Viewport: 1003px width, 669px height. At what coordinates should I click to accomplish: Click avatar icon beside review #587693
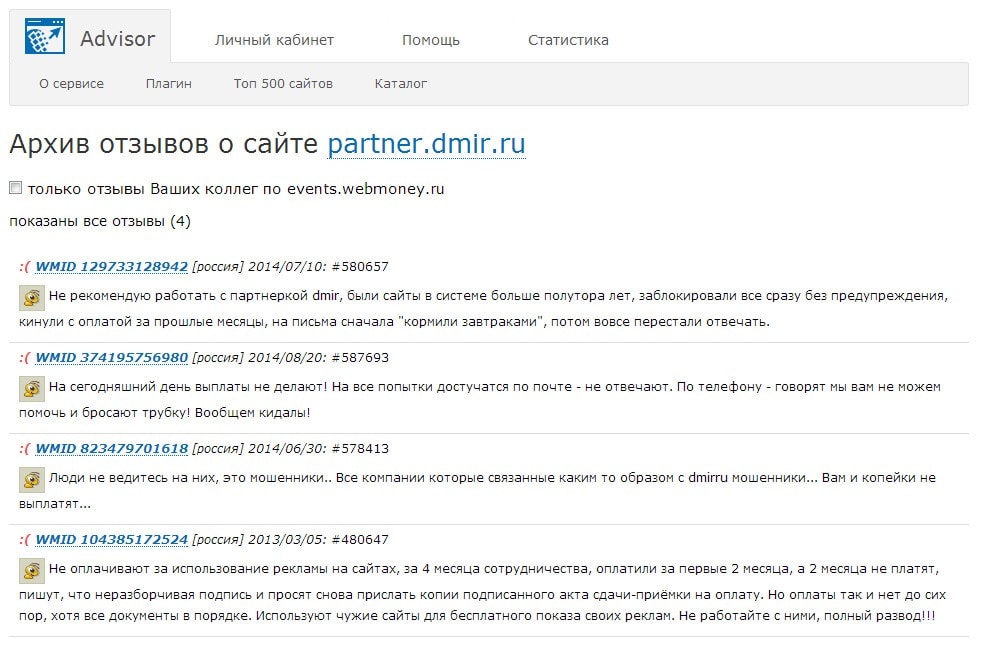[x=32, y=387]
